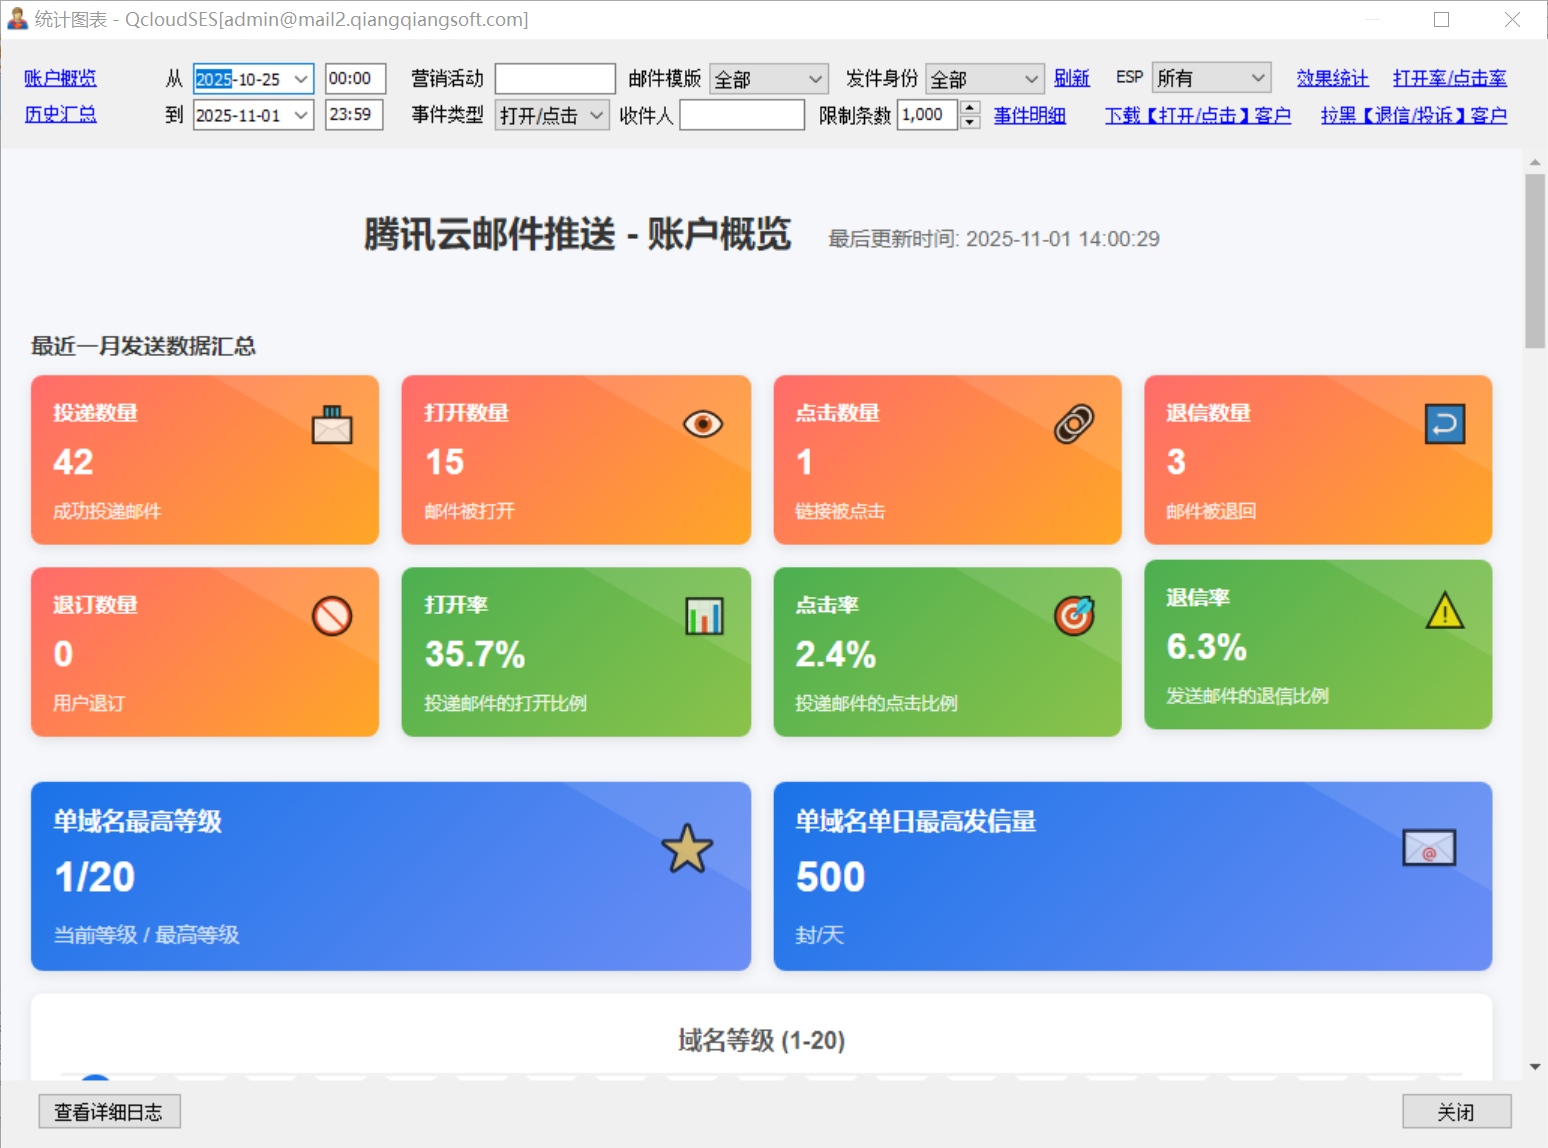
Task: Click the target icon on 点击率 card
Action: point(1074,616)
